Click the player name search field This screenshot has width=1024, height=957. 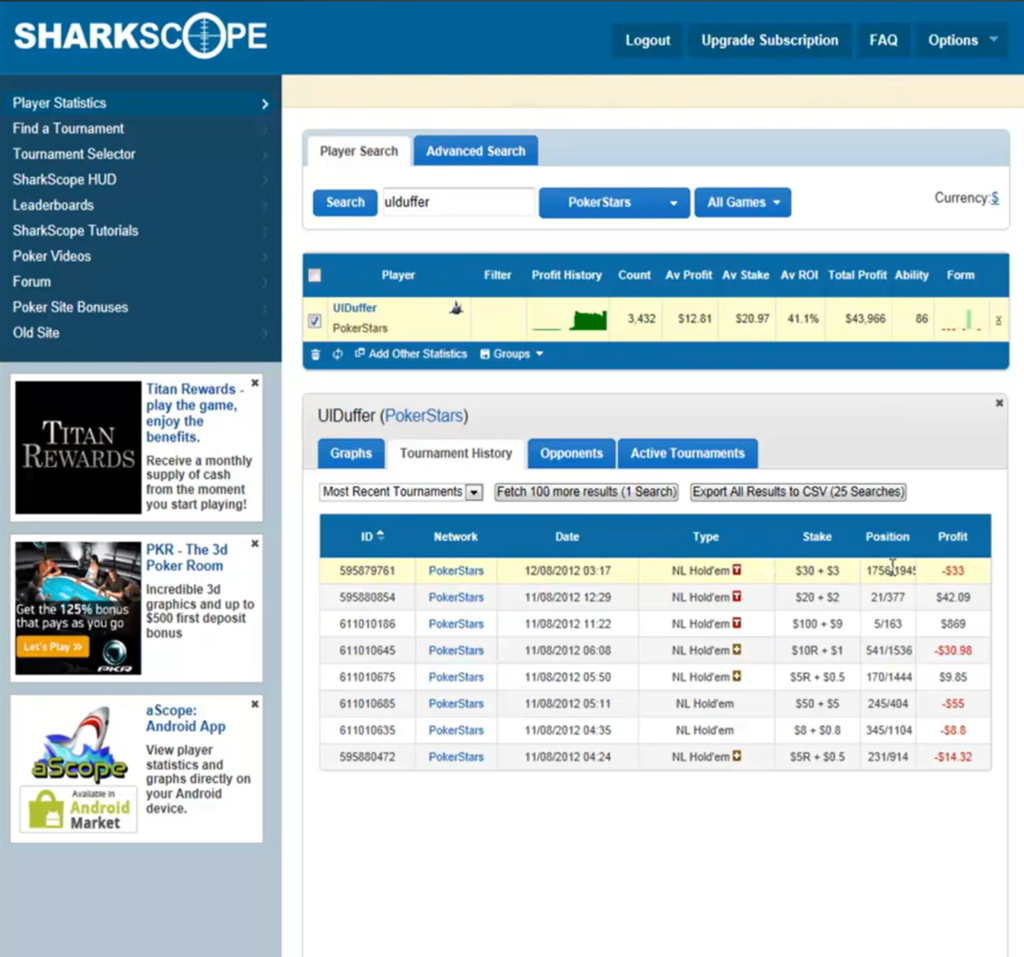click(x=458, y=202)
